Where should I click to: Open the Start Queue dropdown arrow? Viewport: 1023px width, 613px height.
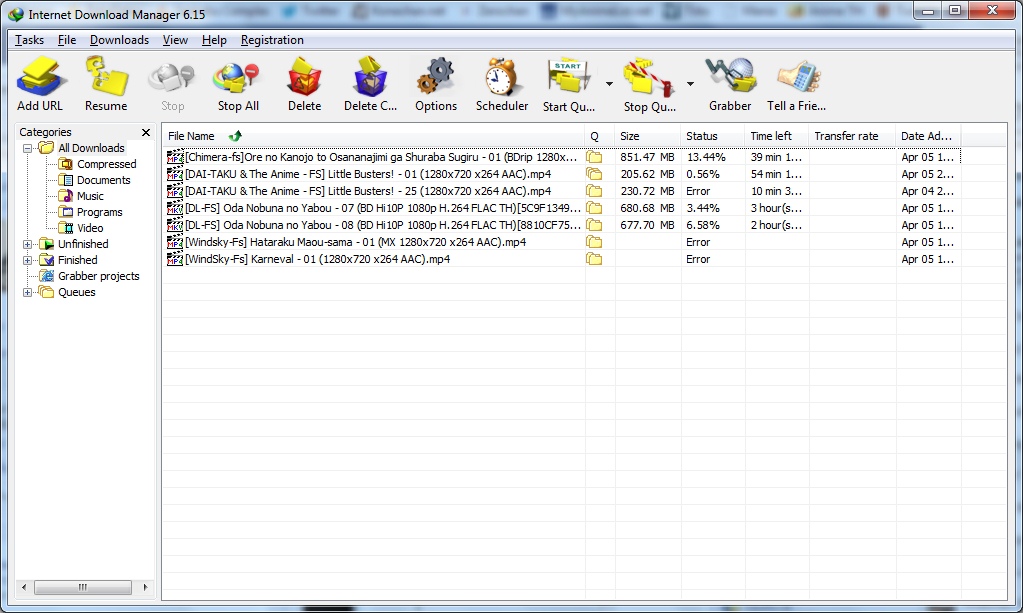tap(609, 84)
